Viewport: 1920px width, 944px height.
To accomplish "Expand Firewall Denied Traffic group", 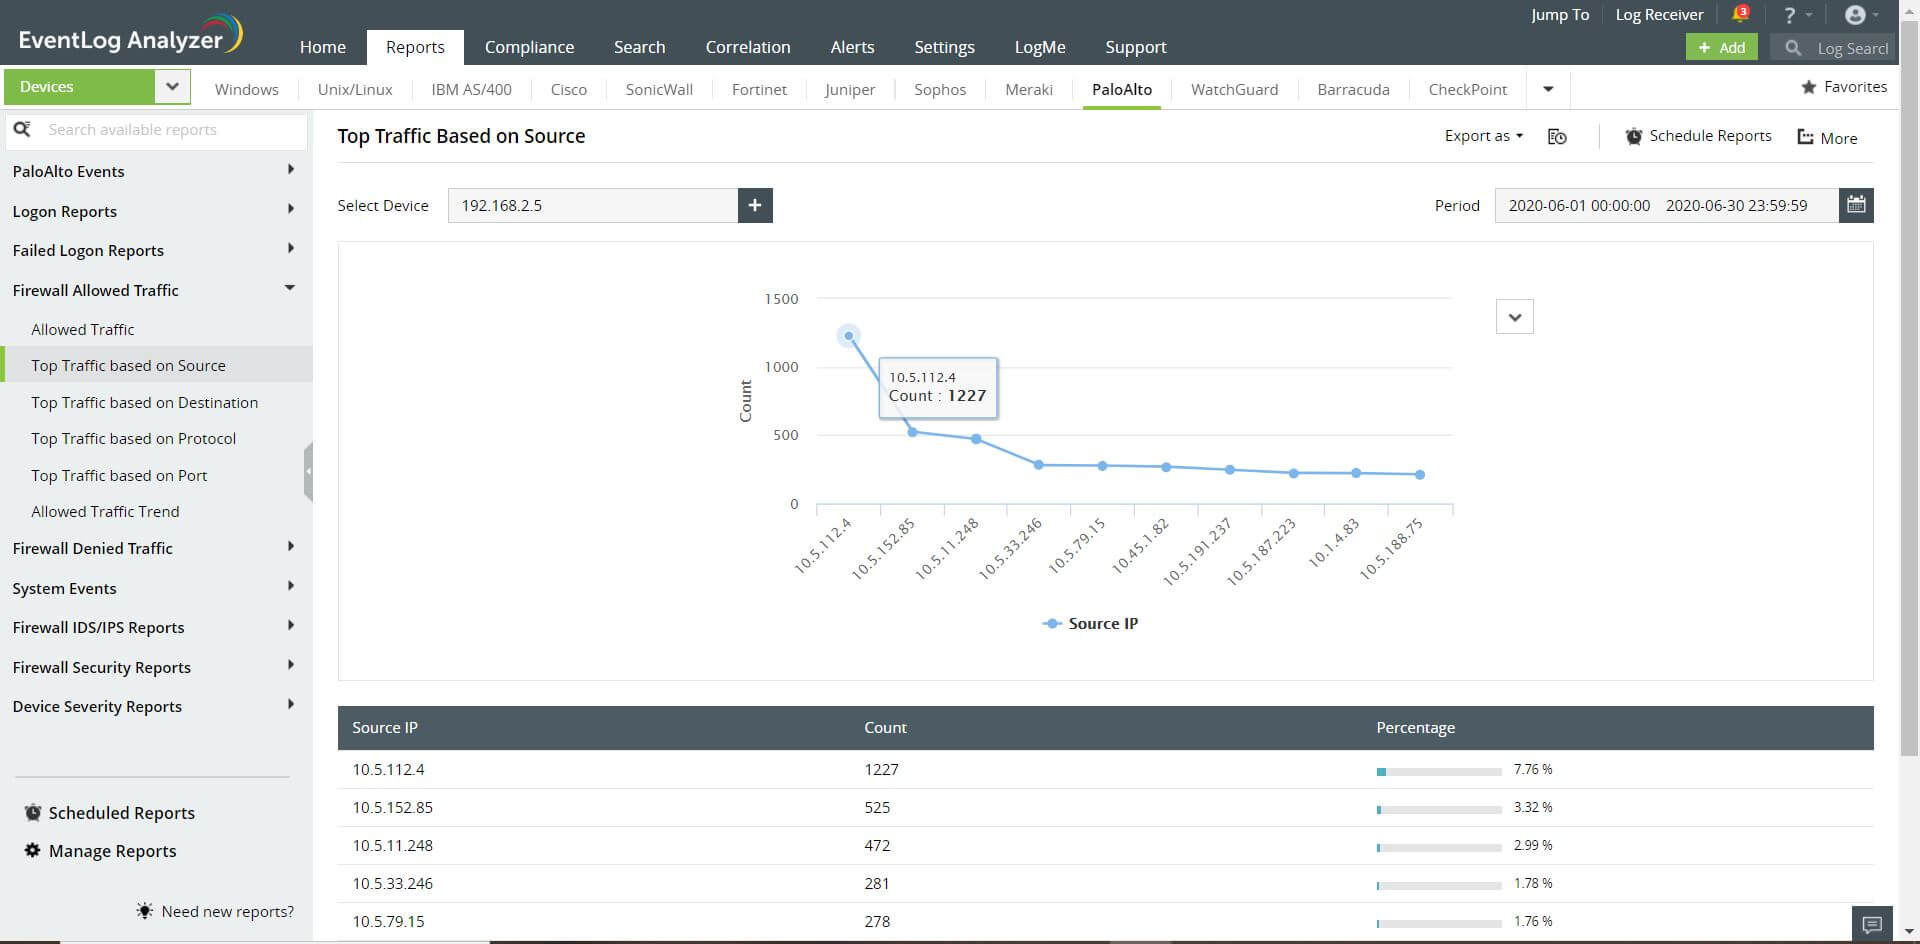I will [291, 546].
